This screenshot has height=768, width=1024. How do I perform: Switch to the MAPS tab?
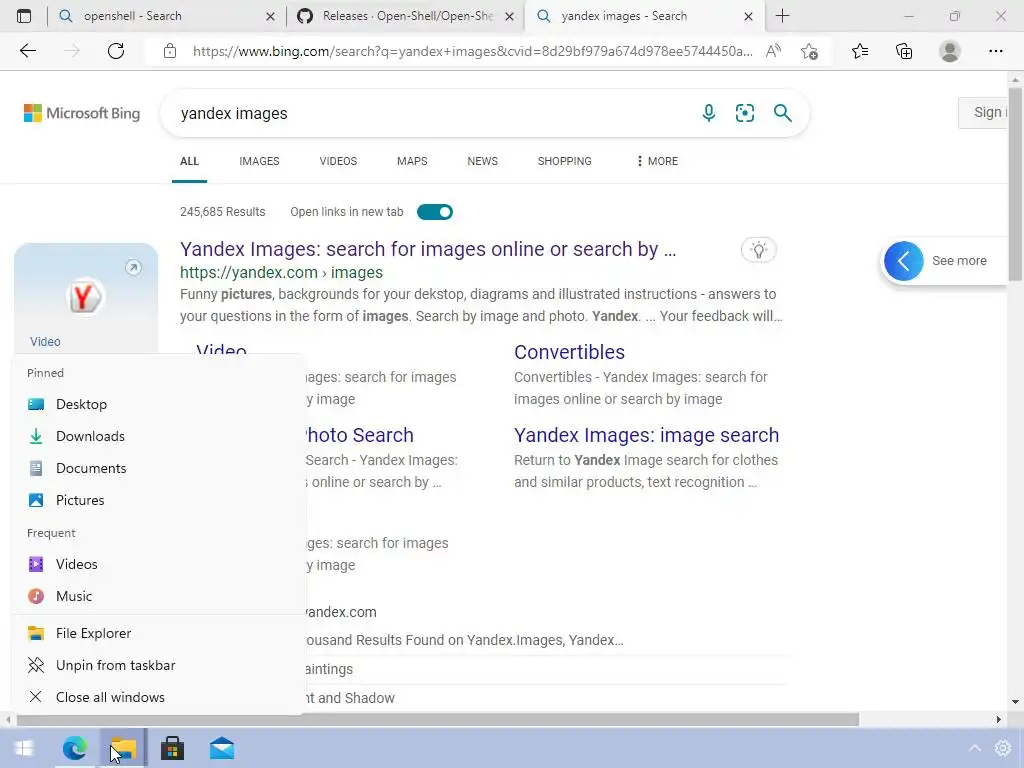coord(412,161)
